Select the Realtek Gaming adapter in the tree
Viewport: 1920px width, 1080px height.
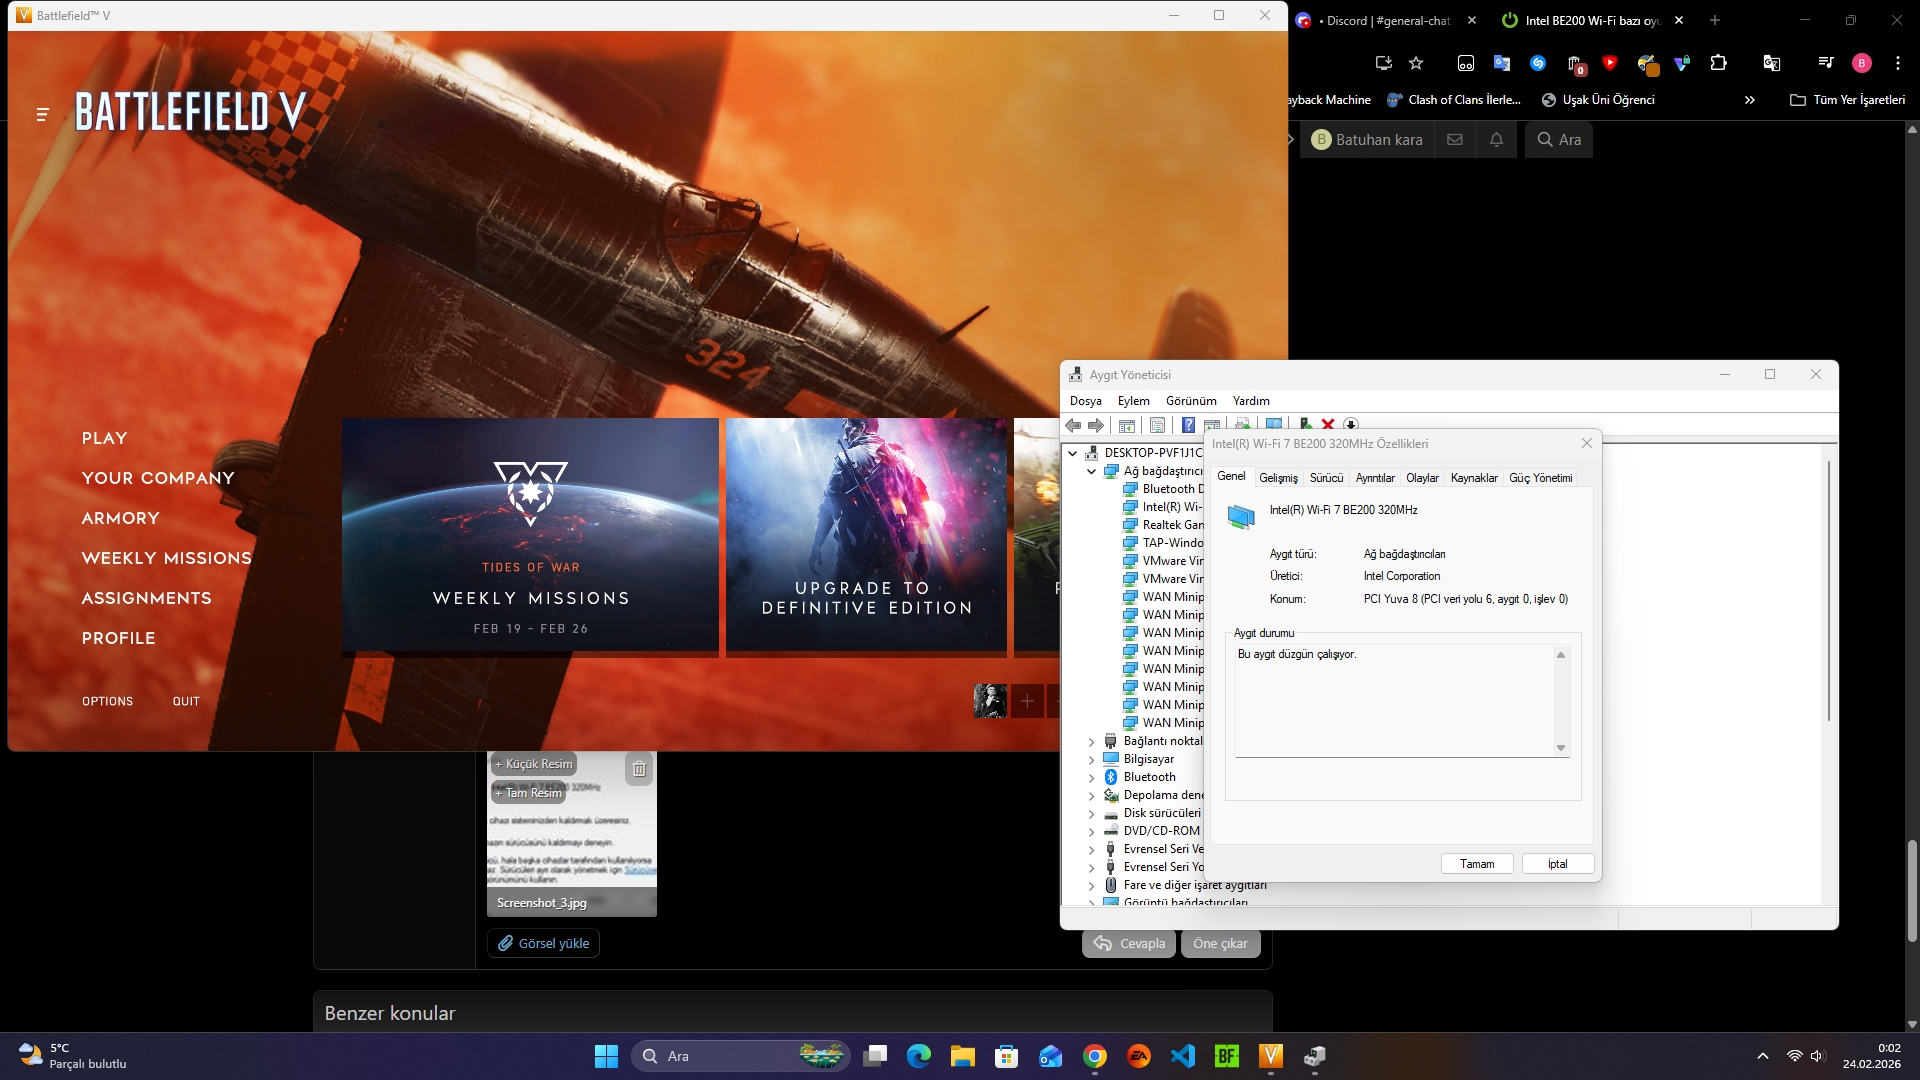1163,525
